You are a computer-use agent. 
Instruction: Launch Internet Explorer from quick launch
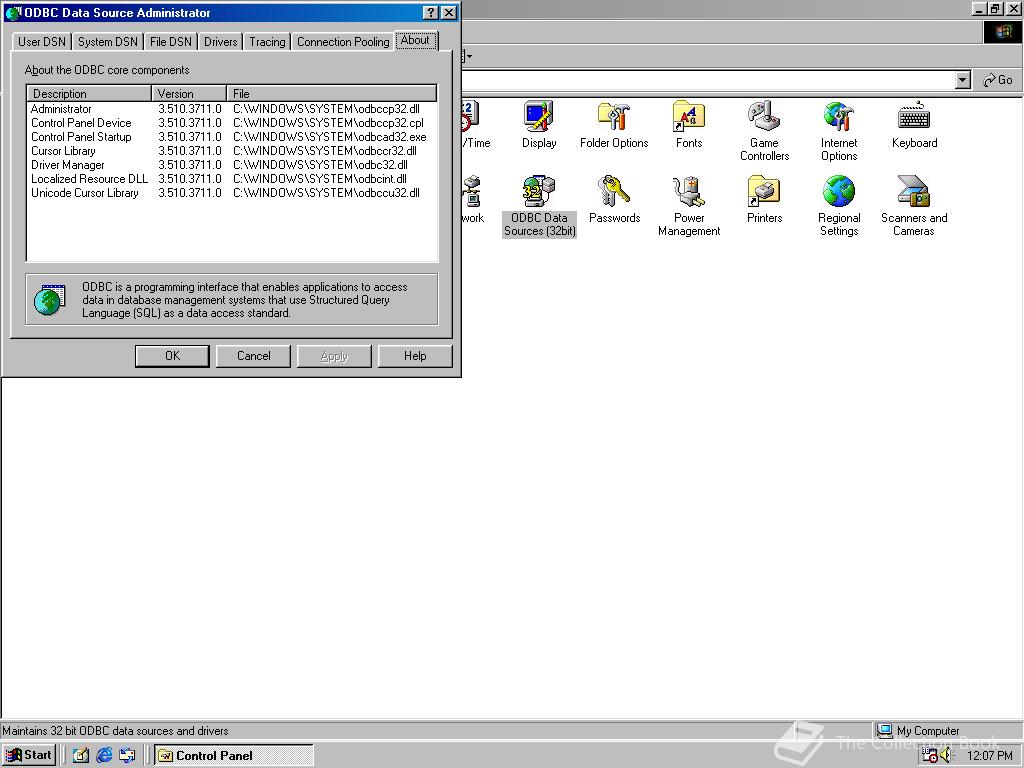click(x=104, y=756)
